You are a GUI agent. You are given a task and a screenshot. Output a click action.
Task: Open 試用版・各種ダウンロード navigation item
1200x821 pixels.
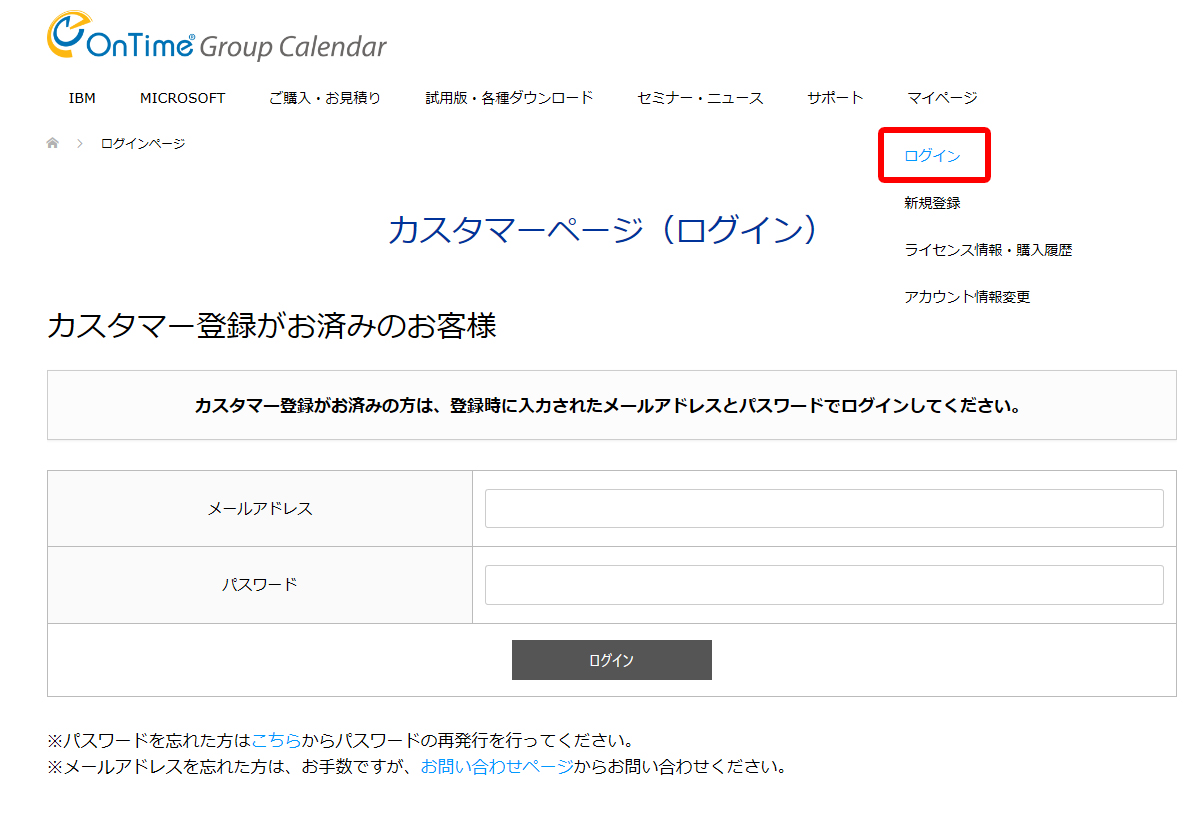(509, 97)
